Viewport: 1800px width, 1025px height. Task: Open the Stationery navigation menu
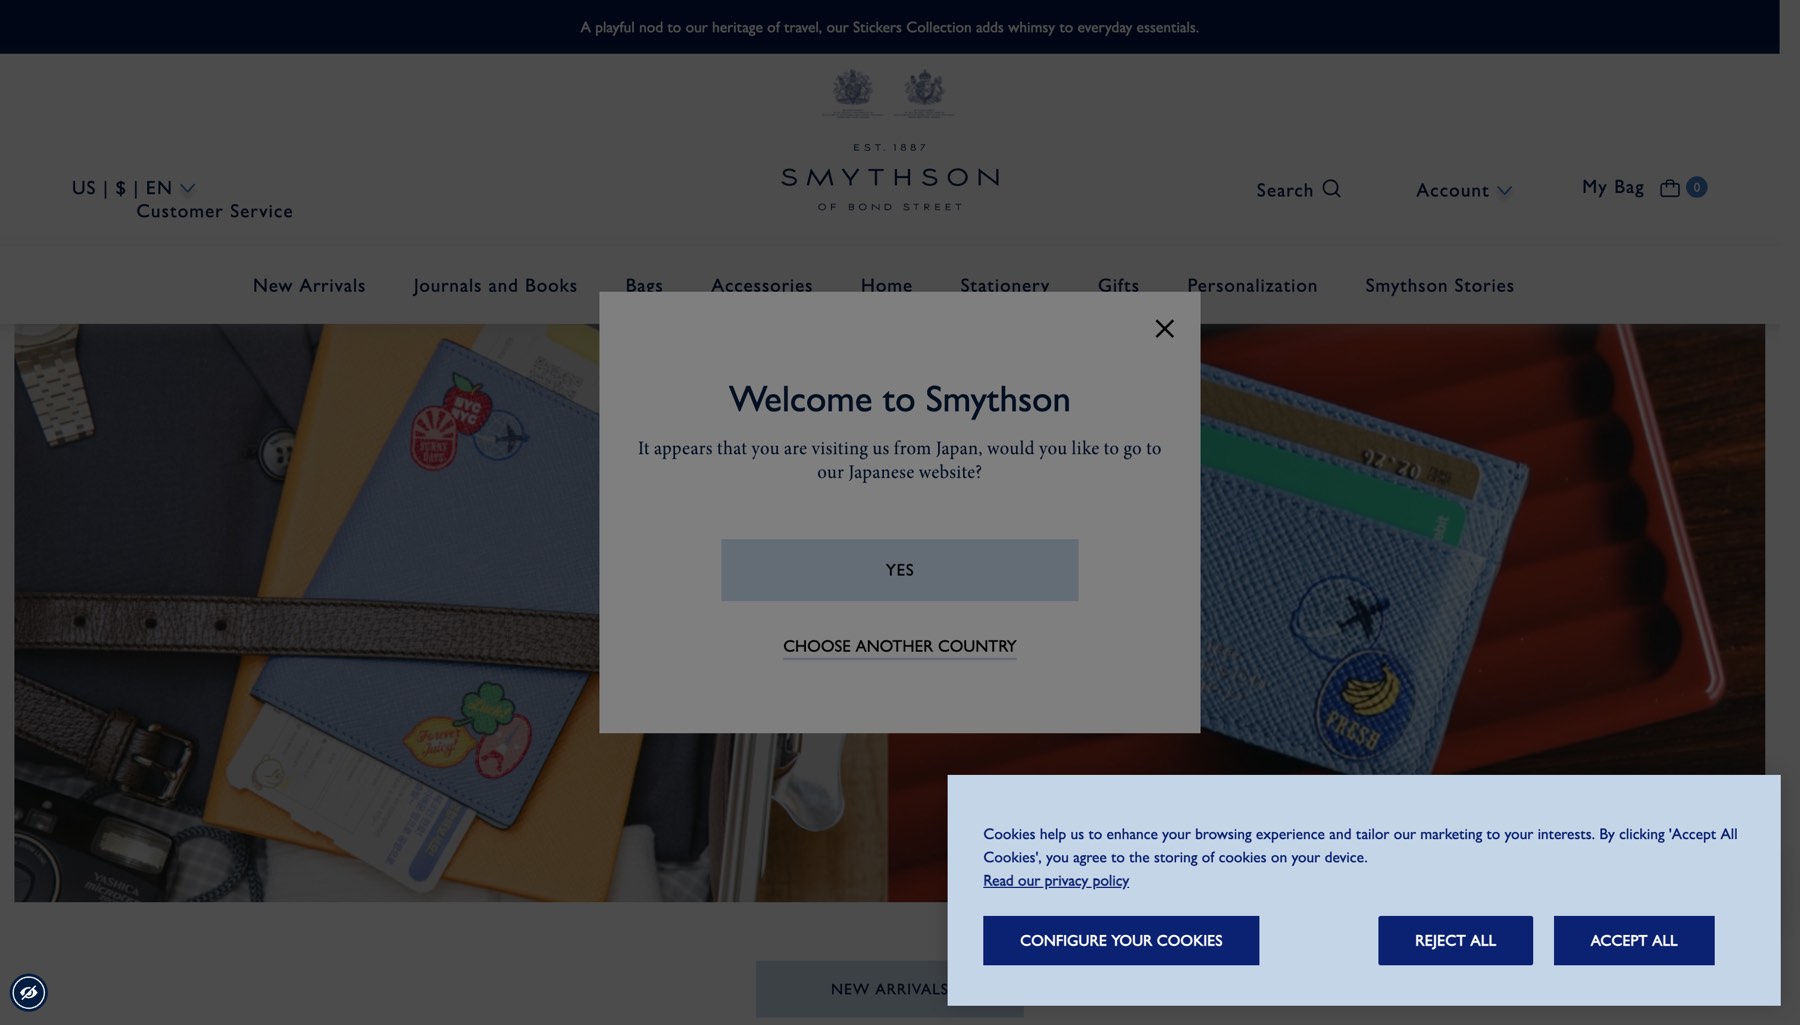point(1005,286)
